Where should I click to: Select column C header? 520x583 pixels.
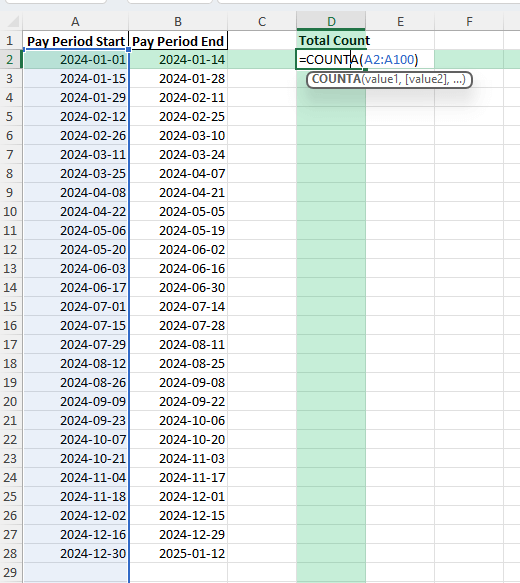262,22
